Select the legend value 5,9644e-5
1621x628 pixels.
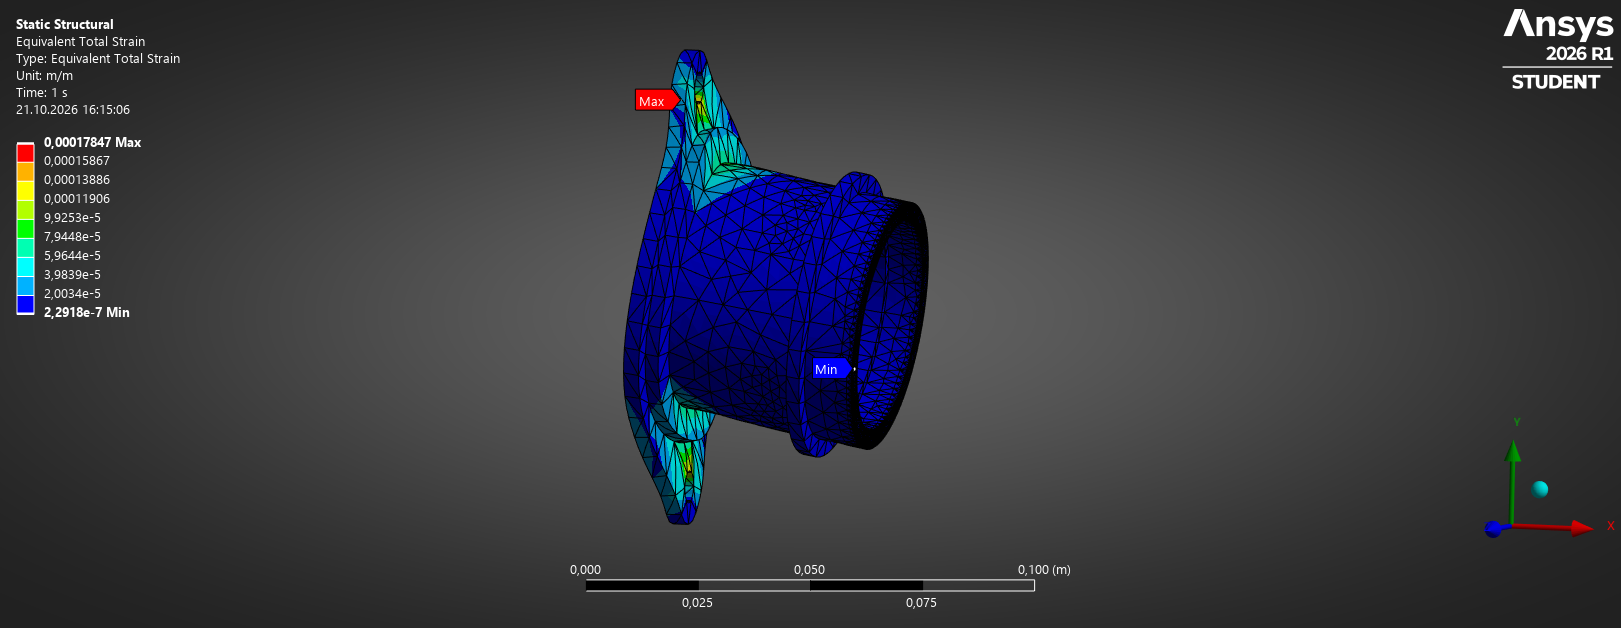coord(72,256)
